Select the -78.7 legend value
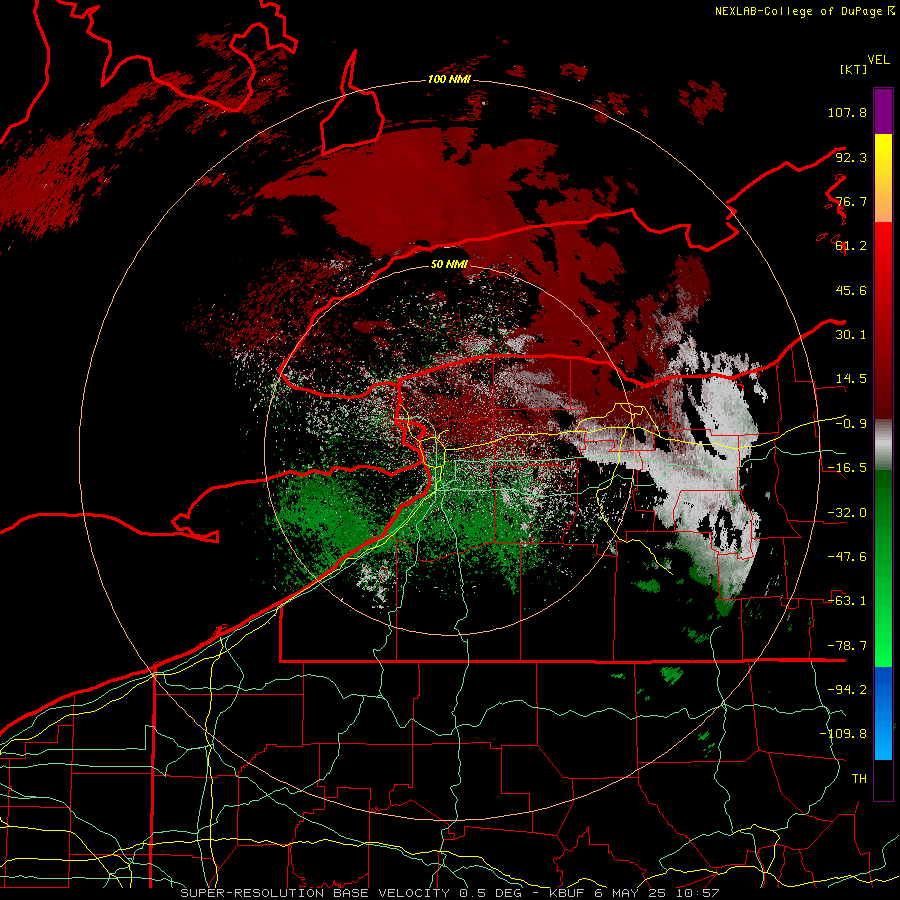Image resolution: width=900 pixels, height=900 pixels. [x=847, y=646]
